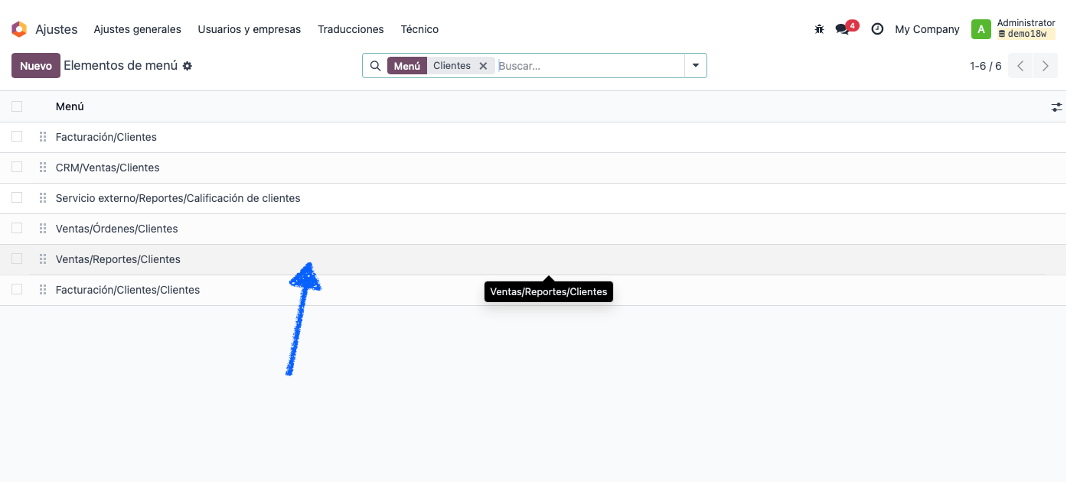Open the CRM/Ventas/Clientes record
The image size is (1066, 482).
[x=107, y=167]
